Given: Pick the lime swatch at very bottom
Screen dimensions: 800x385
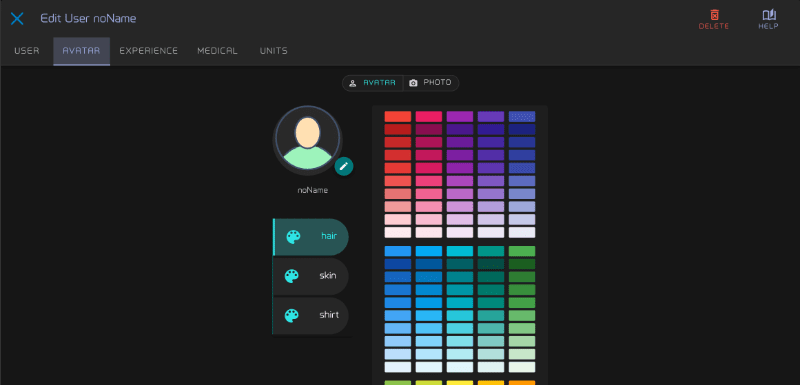Looking at the screenshot, I should point(429,382).
